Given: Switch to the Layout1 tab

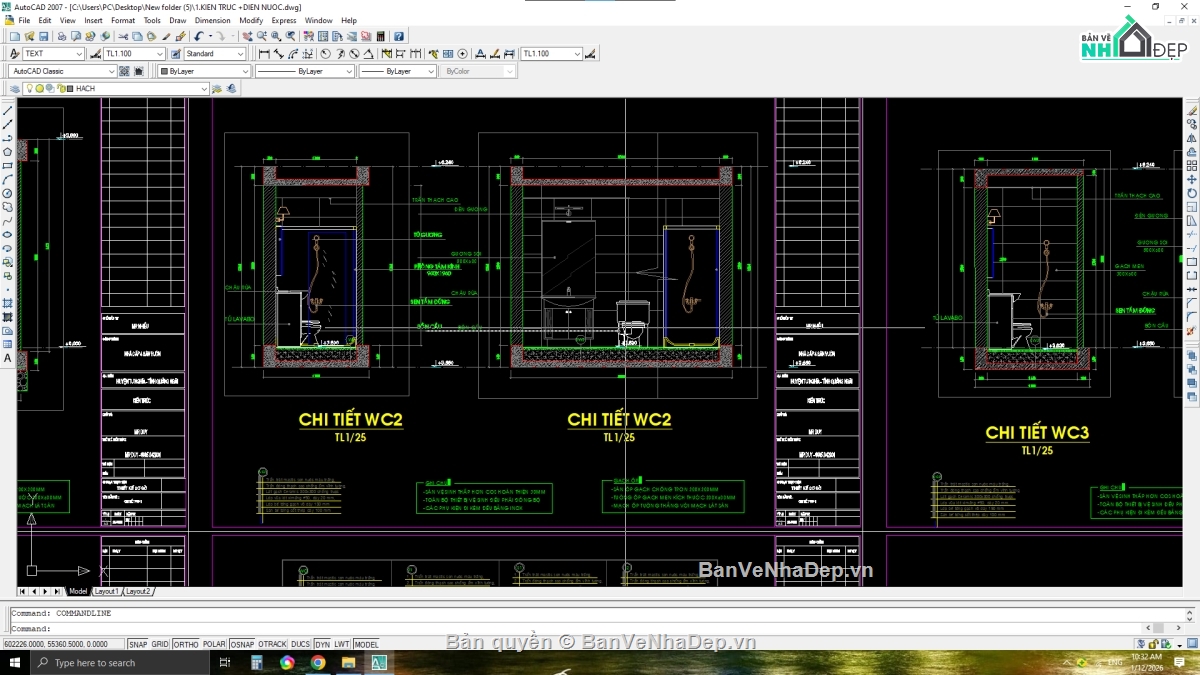Looking at the screenshot, I should 106,591.
